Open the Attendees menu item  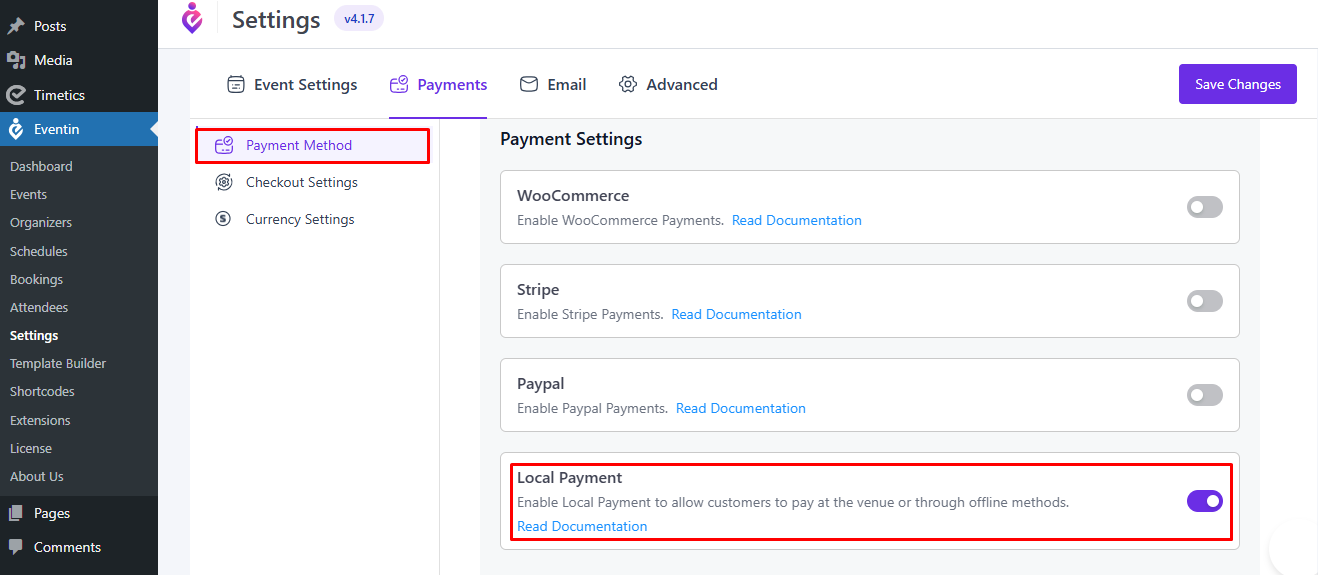39,307
